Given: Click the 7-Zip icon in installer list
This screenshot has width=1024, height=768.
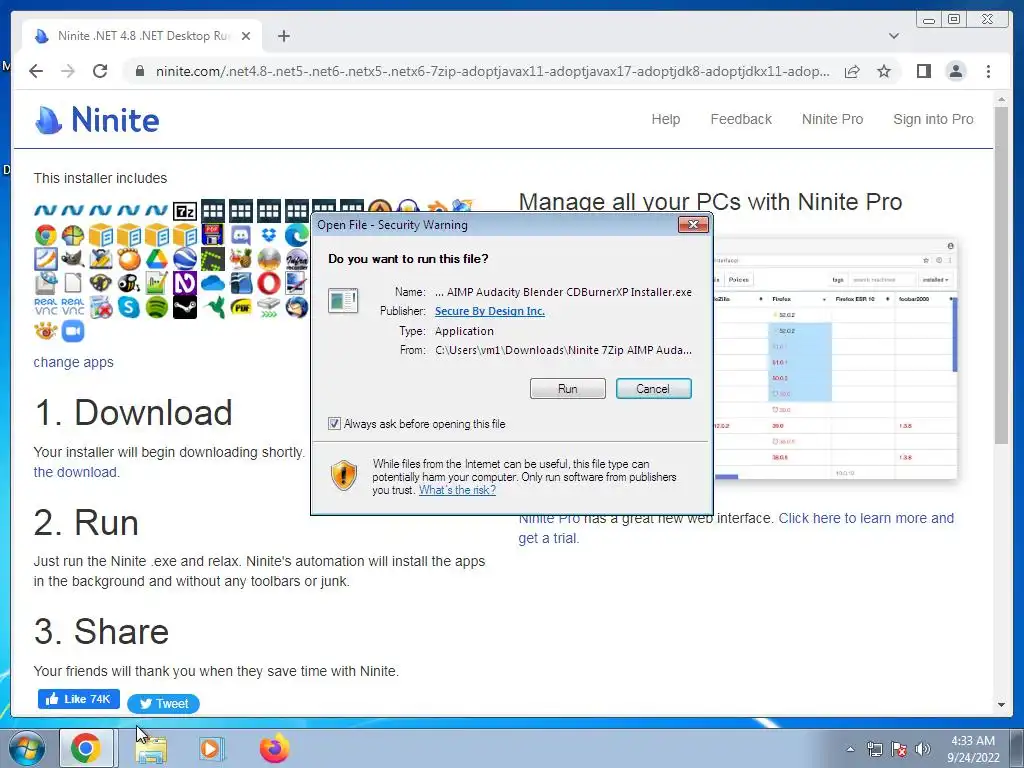Looking at the screenshot, I should (185, 212).
